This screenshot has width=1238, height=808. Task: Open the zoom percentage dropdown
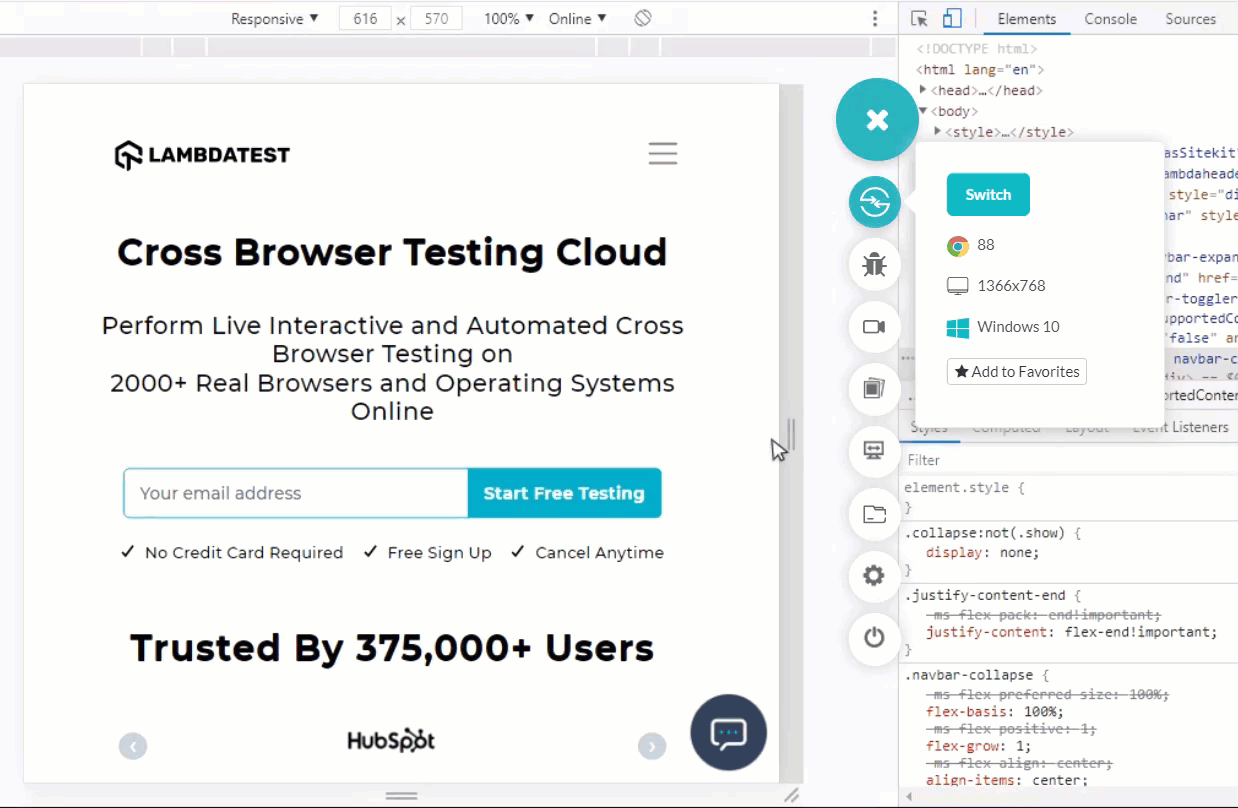pyautogui.click(x=505, y=18)
